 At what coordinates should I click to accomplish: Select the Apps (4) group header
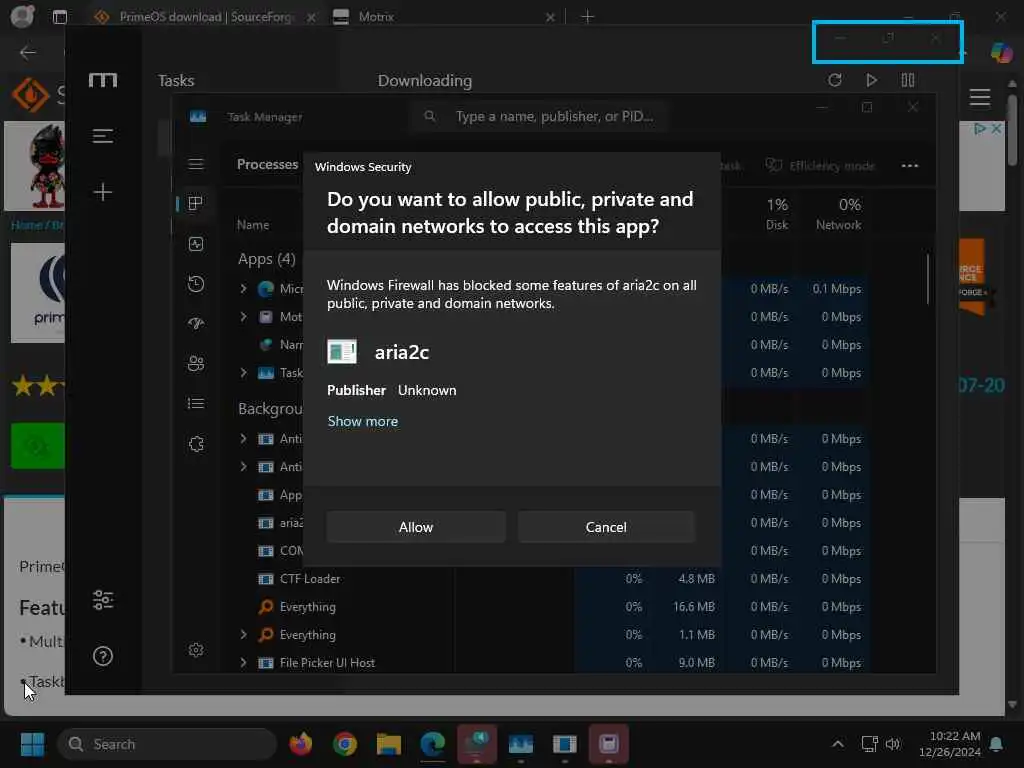point(266,259)
